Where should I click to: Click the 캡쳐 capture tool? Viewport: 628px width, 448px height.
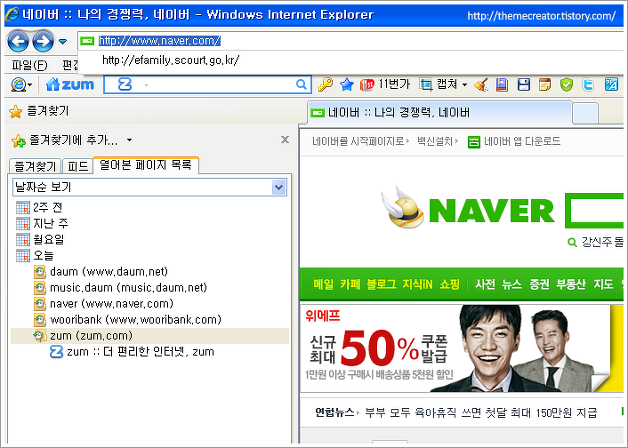439,84
